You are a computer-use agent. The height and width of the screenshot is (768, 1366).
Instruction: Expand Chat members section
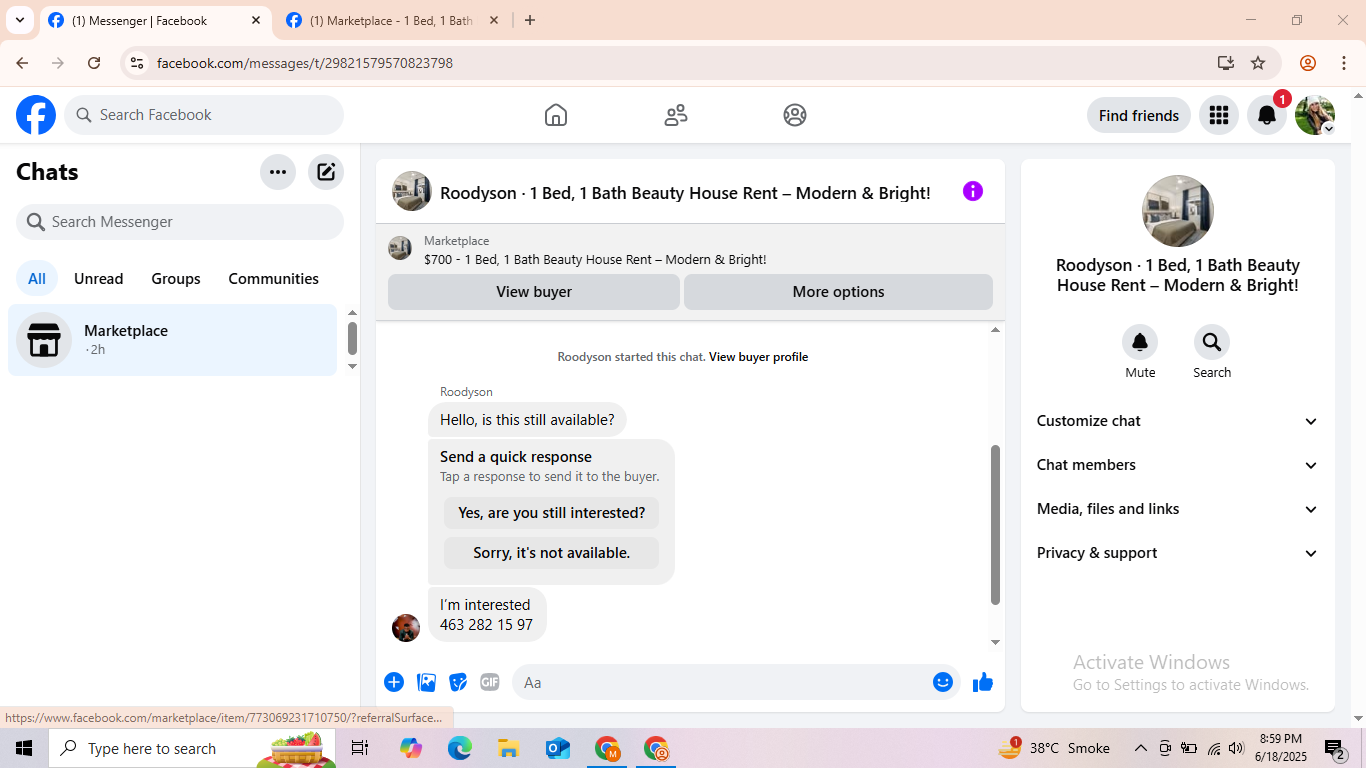click(x=1178, y=465)
